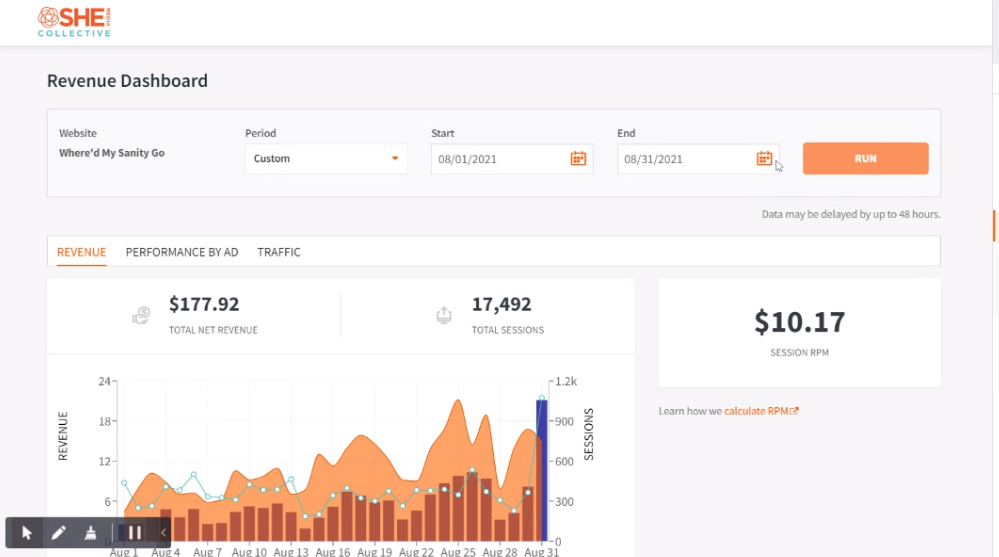
Task: Click the SHE Media Collective logo
Action: pos(74,22)
